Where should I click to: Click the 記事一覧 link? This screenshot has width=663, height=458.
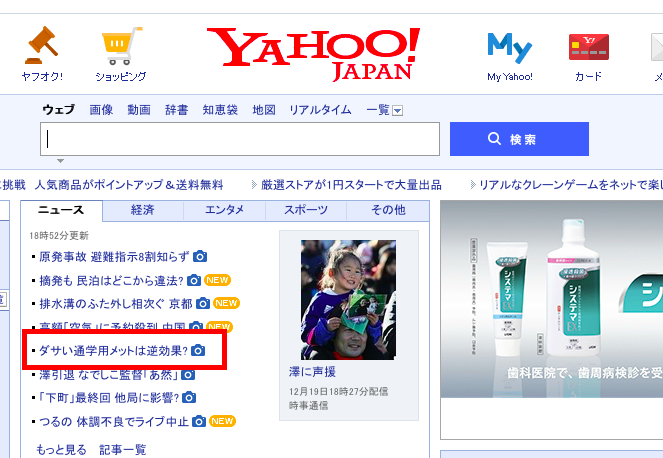click(x=123, y=450)
